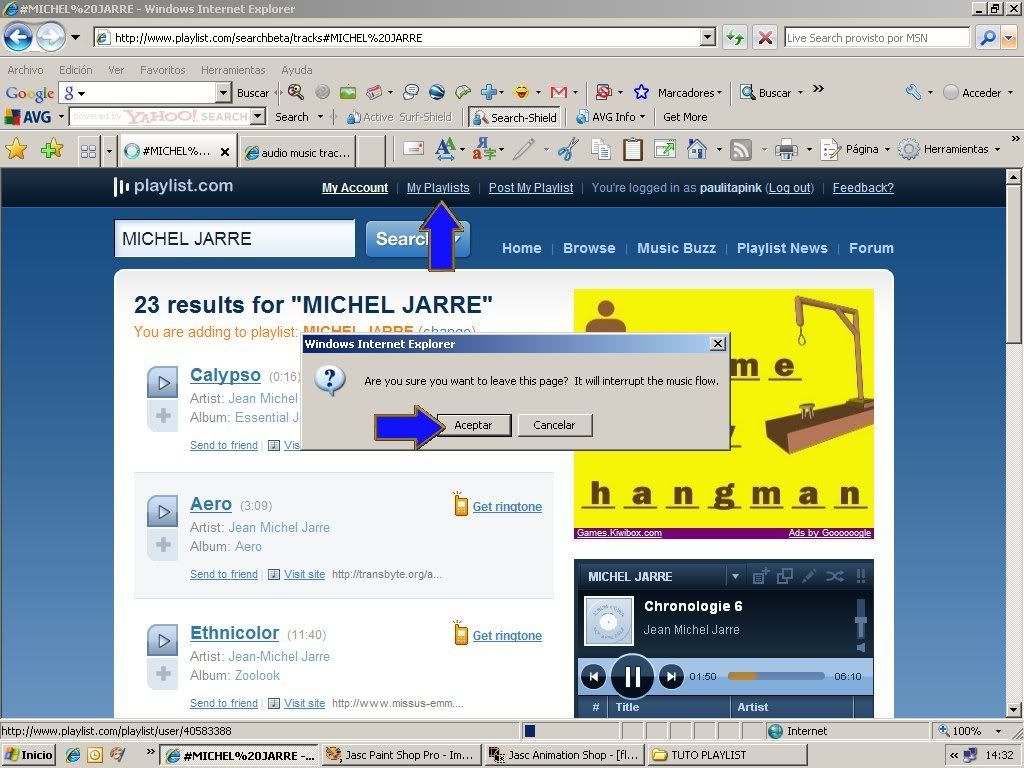1024x768 pixels.
Task: Open Google toolbar wrench settings
Action: point(913,93)
